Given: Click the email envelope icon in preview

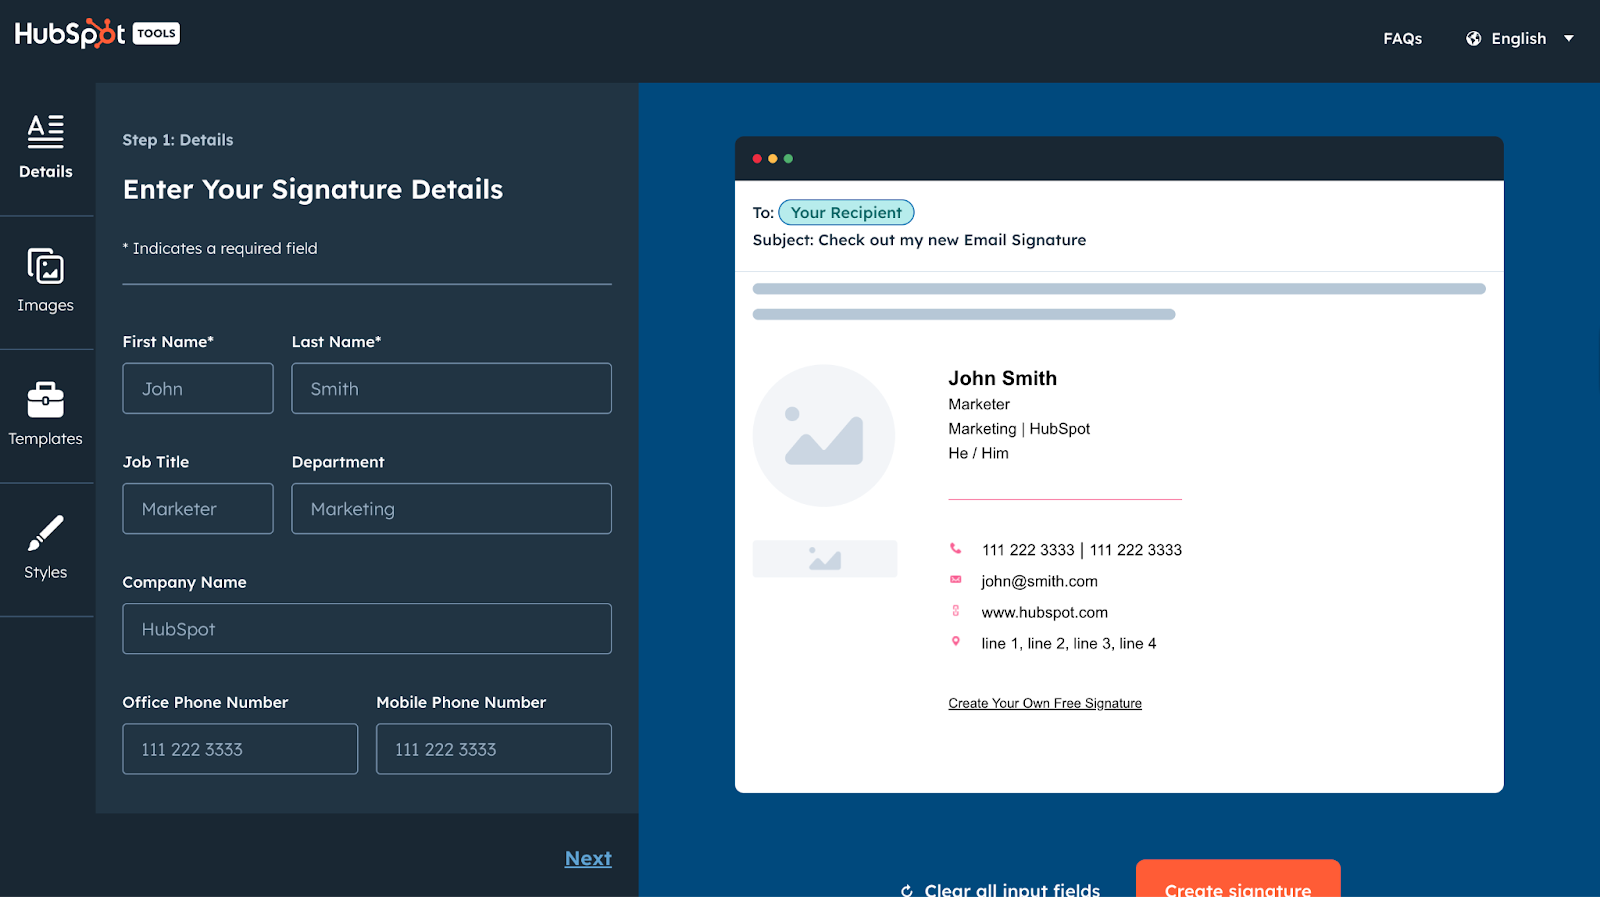Looking at the screenshot, I should [956, 580].
